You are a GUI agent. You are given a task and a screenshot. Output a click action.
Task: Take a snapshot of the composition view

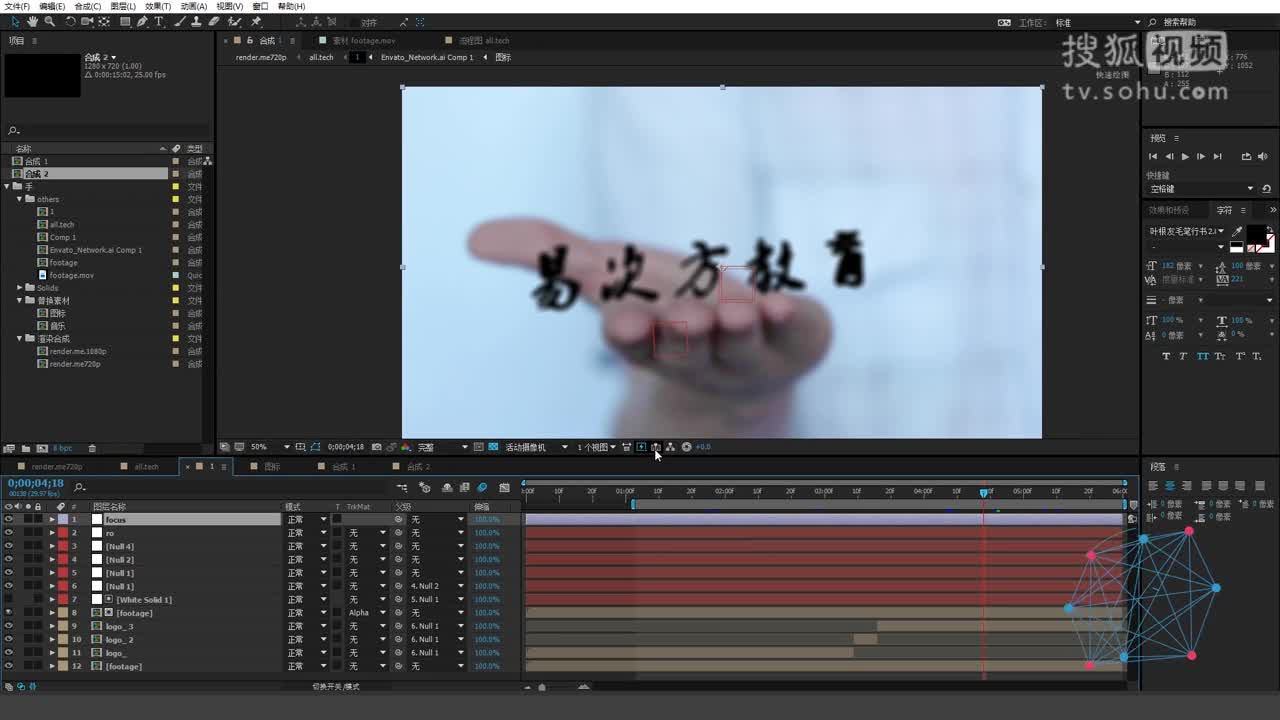pyautogui.click(x=376, y=447)
